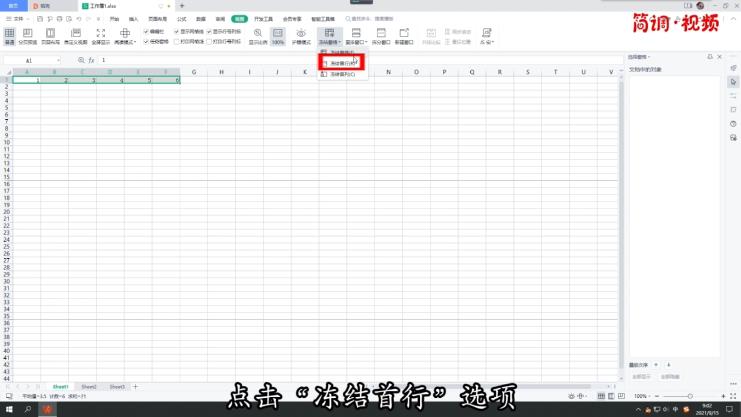
Task: Expand the Arrange Windows dropdown
Action: coord(356,43)
